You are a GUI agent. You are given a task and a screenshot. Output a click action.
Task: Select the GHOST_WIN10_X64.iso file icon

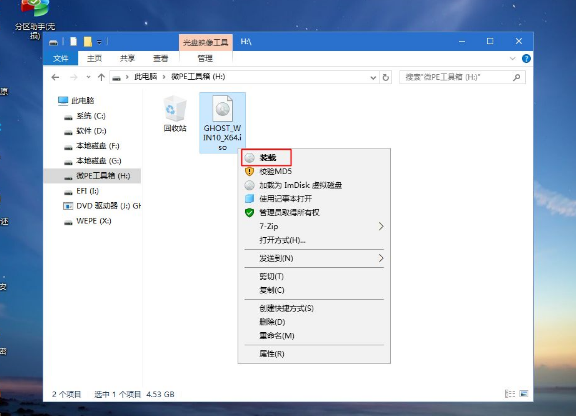coord(222,123)
